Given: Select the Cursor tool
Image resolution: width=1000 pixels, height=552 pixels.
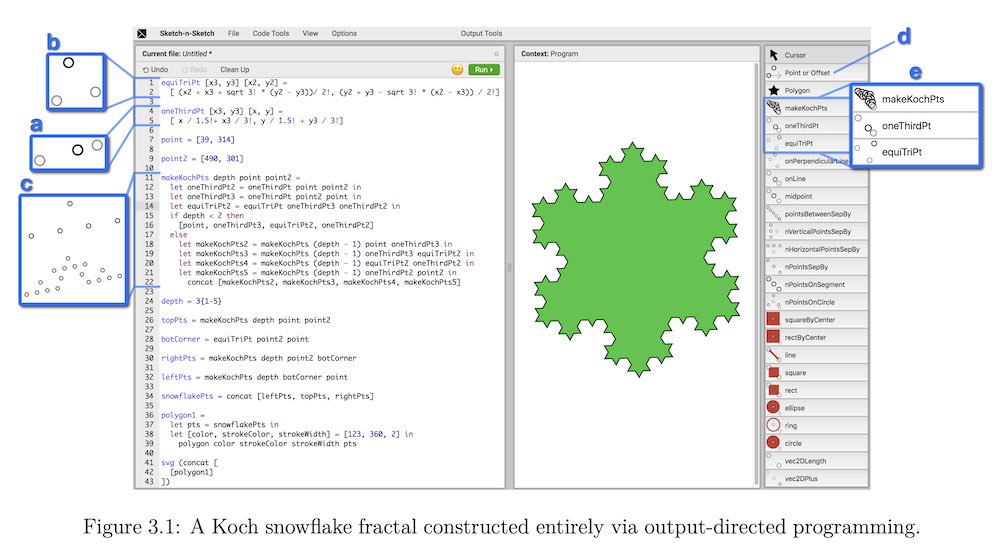Looking at the screenshot, I should tap(795, 55).
